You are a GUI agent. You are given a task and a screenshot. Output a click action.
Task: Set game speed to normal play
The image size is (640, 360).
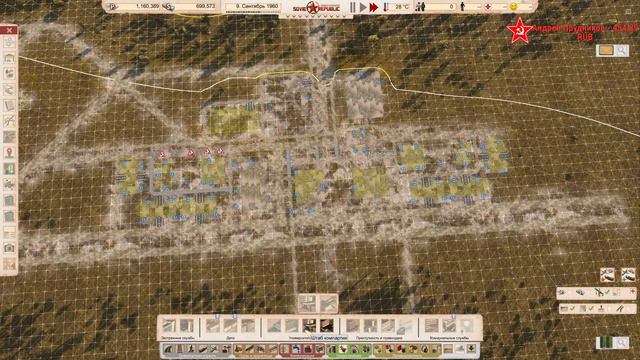click(x=363, y=7)
